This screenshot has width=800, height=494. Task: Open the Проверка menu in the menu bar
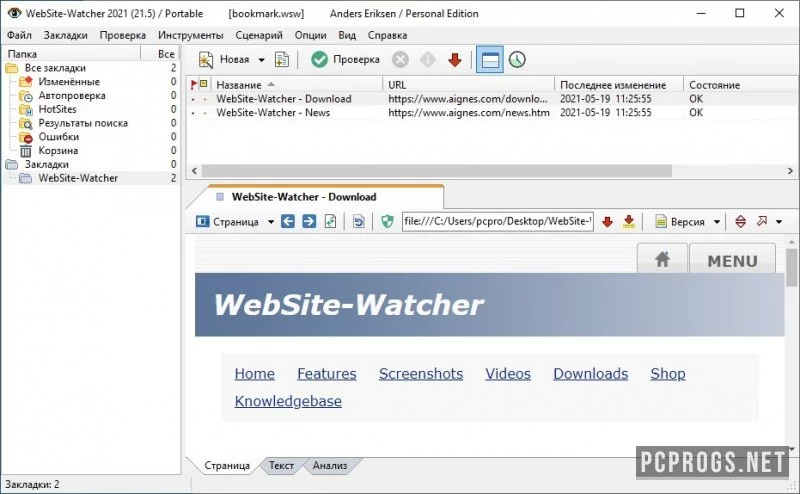click(122, 35)
